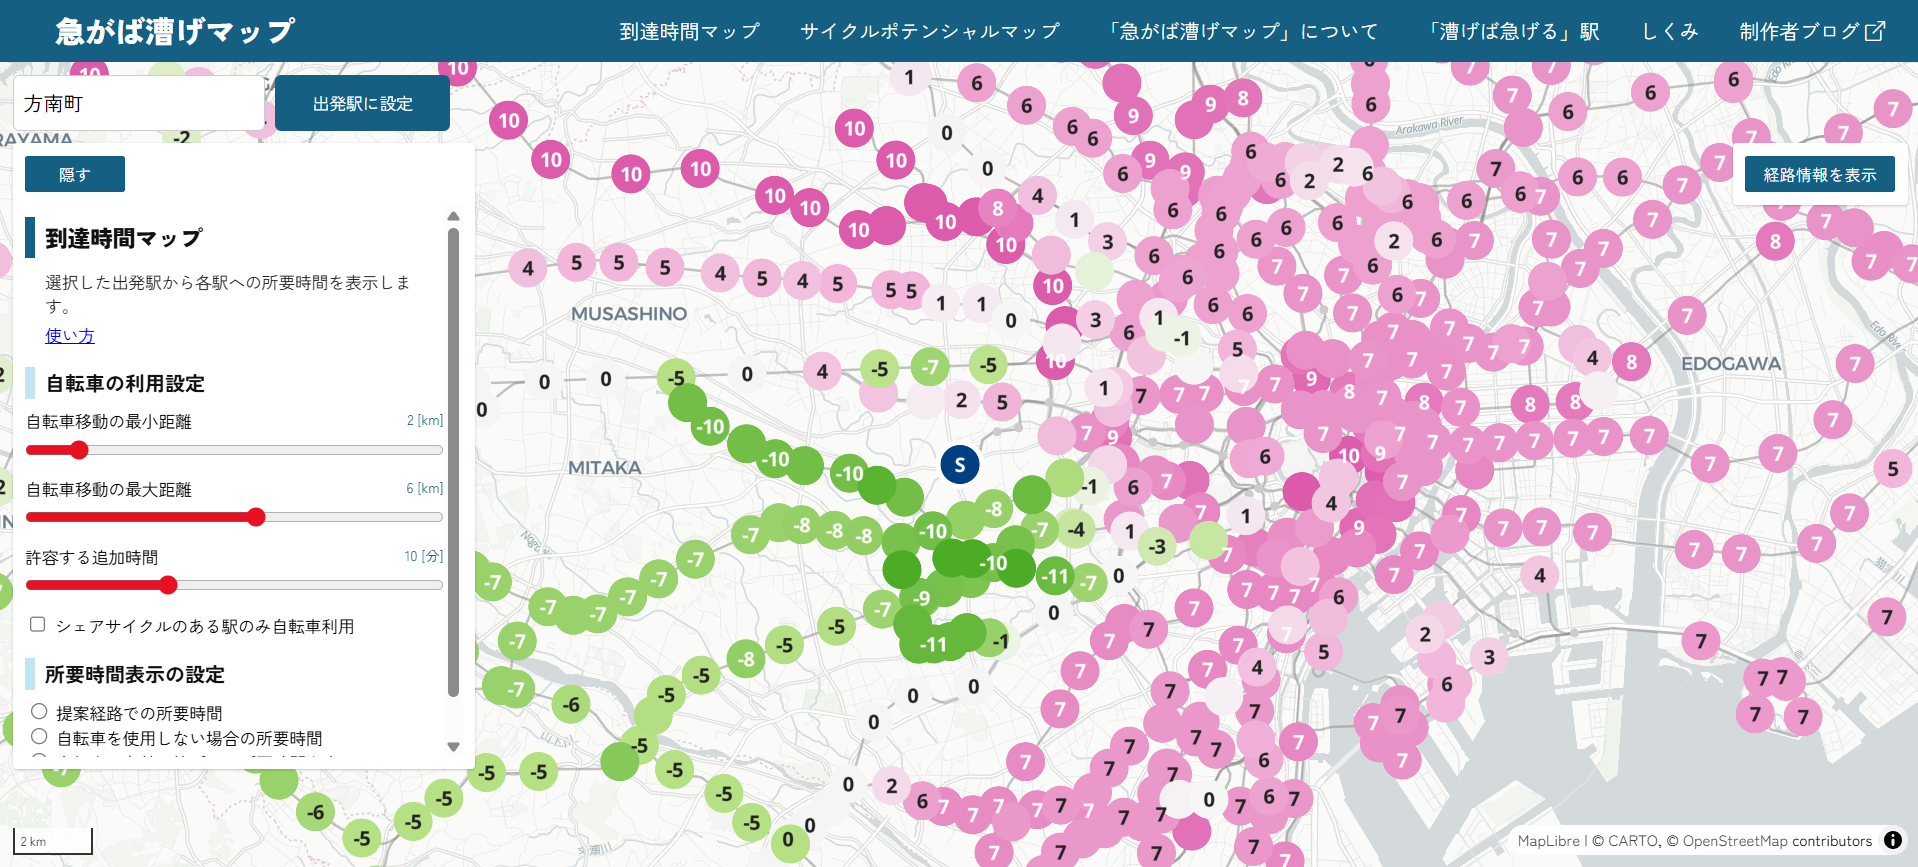This screenshot has height=867, width=1918.
Task: Open the 使い方 link
Action: pos(69,336)
